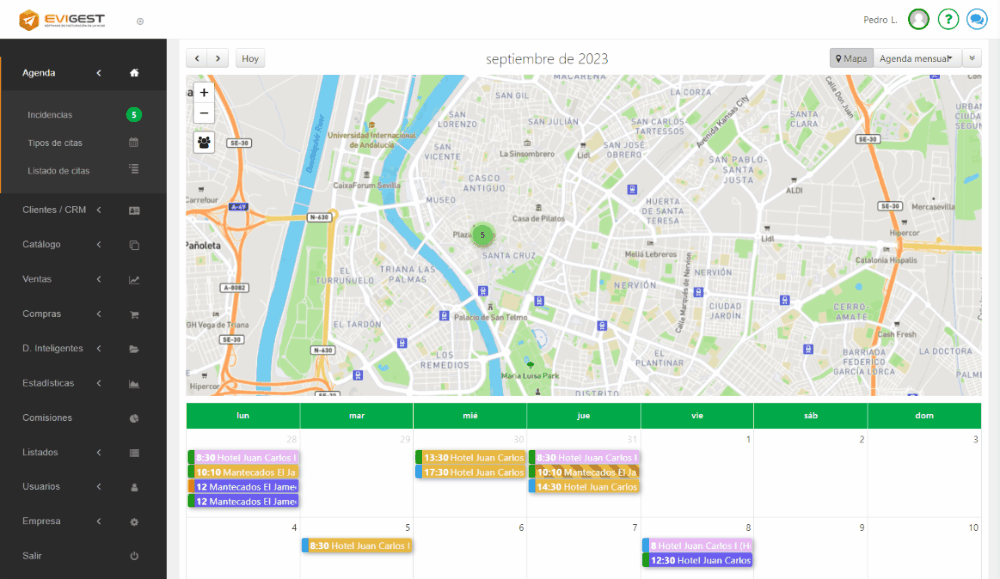Click the Hoy button
Screen dimensions: 1000x579
point(250,58)
